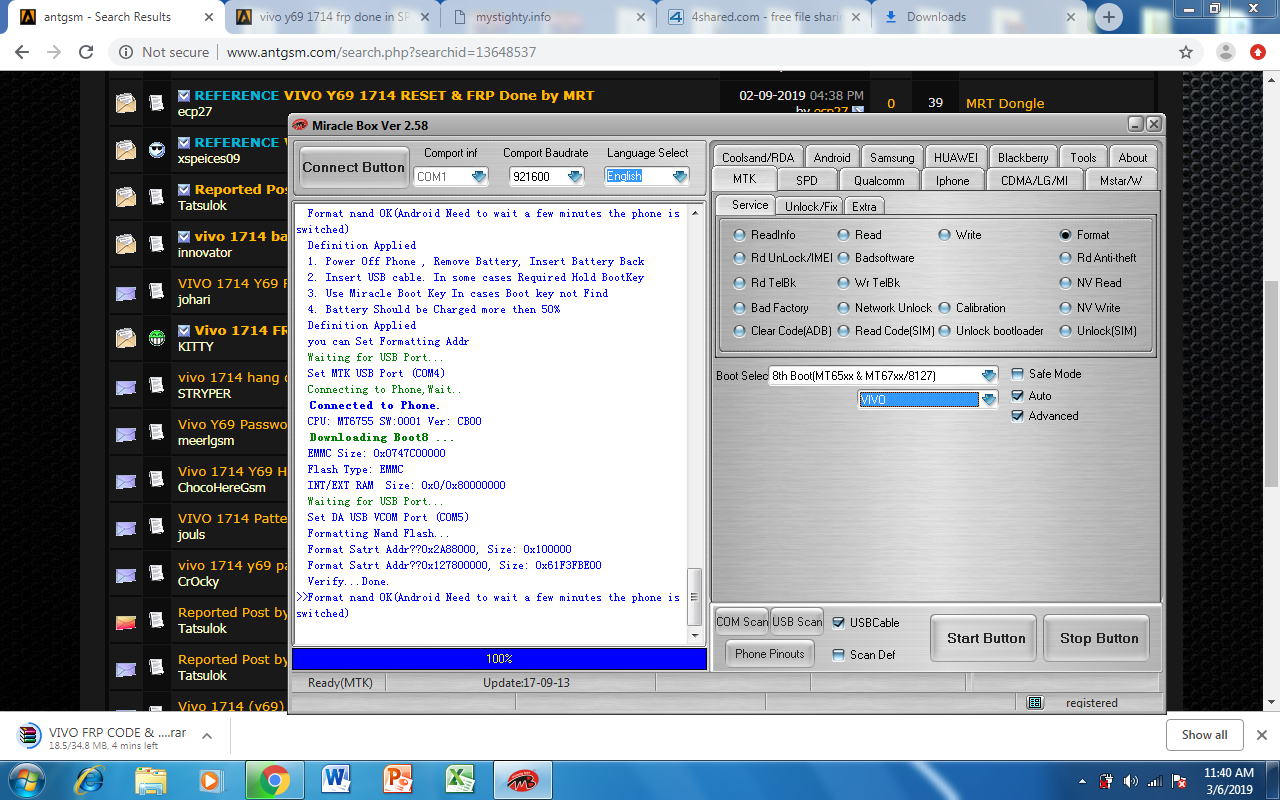Expand the Boot Select 8th Boot dropdown
Screen dimensions: 1280x800
pos(989,376)
